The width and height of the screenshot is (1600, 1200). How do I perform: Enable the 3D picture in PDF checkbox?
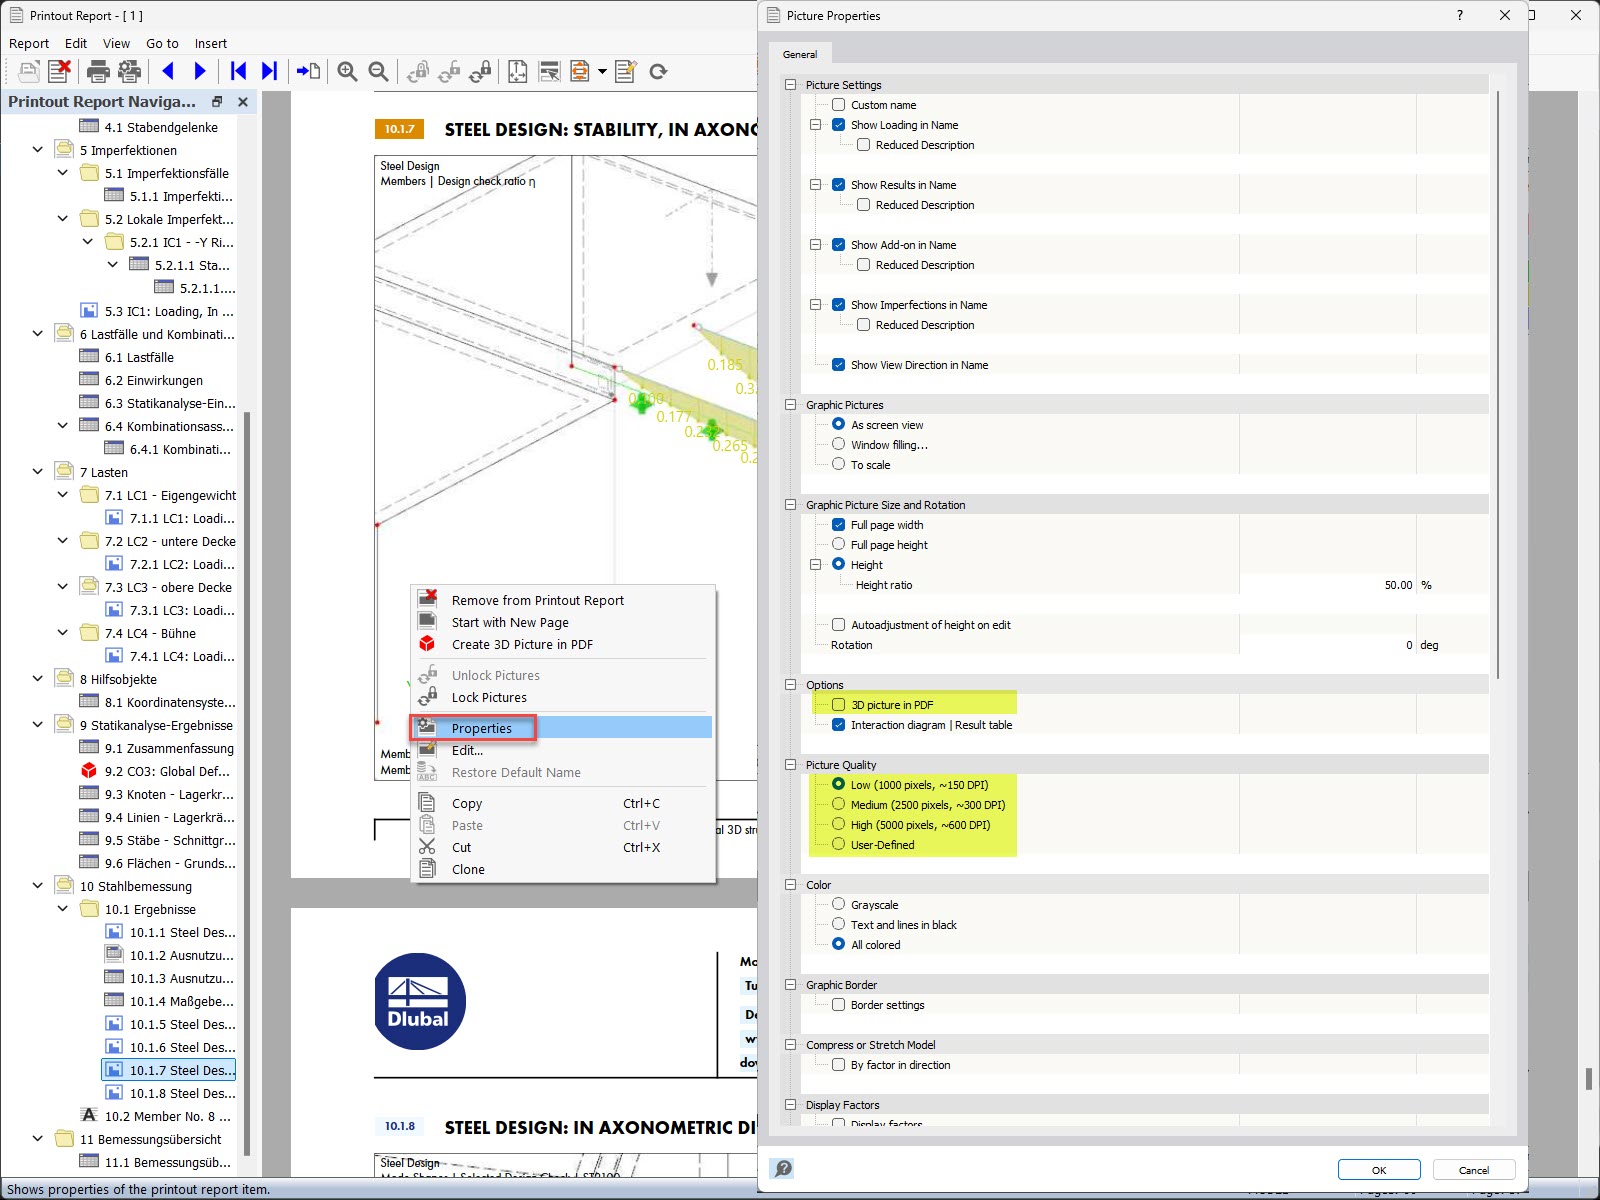(x=839, y=704)
